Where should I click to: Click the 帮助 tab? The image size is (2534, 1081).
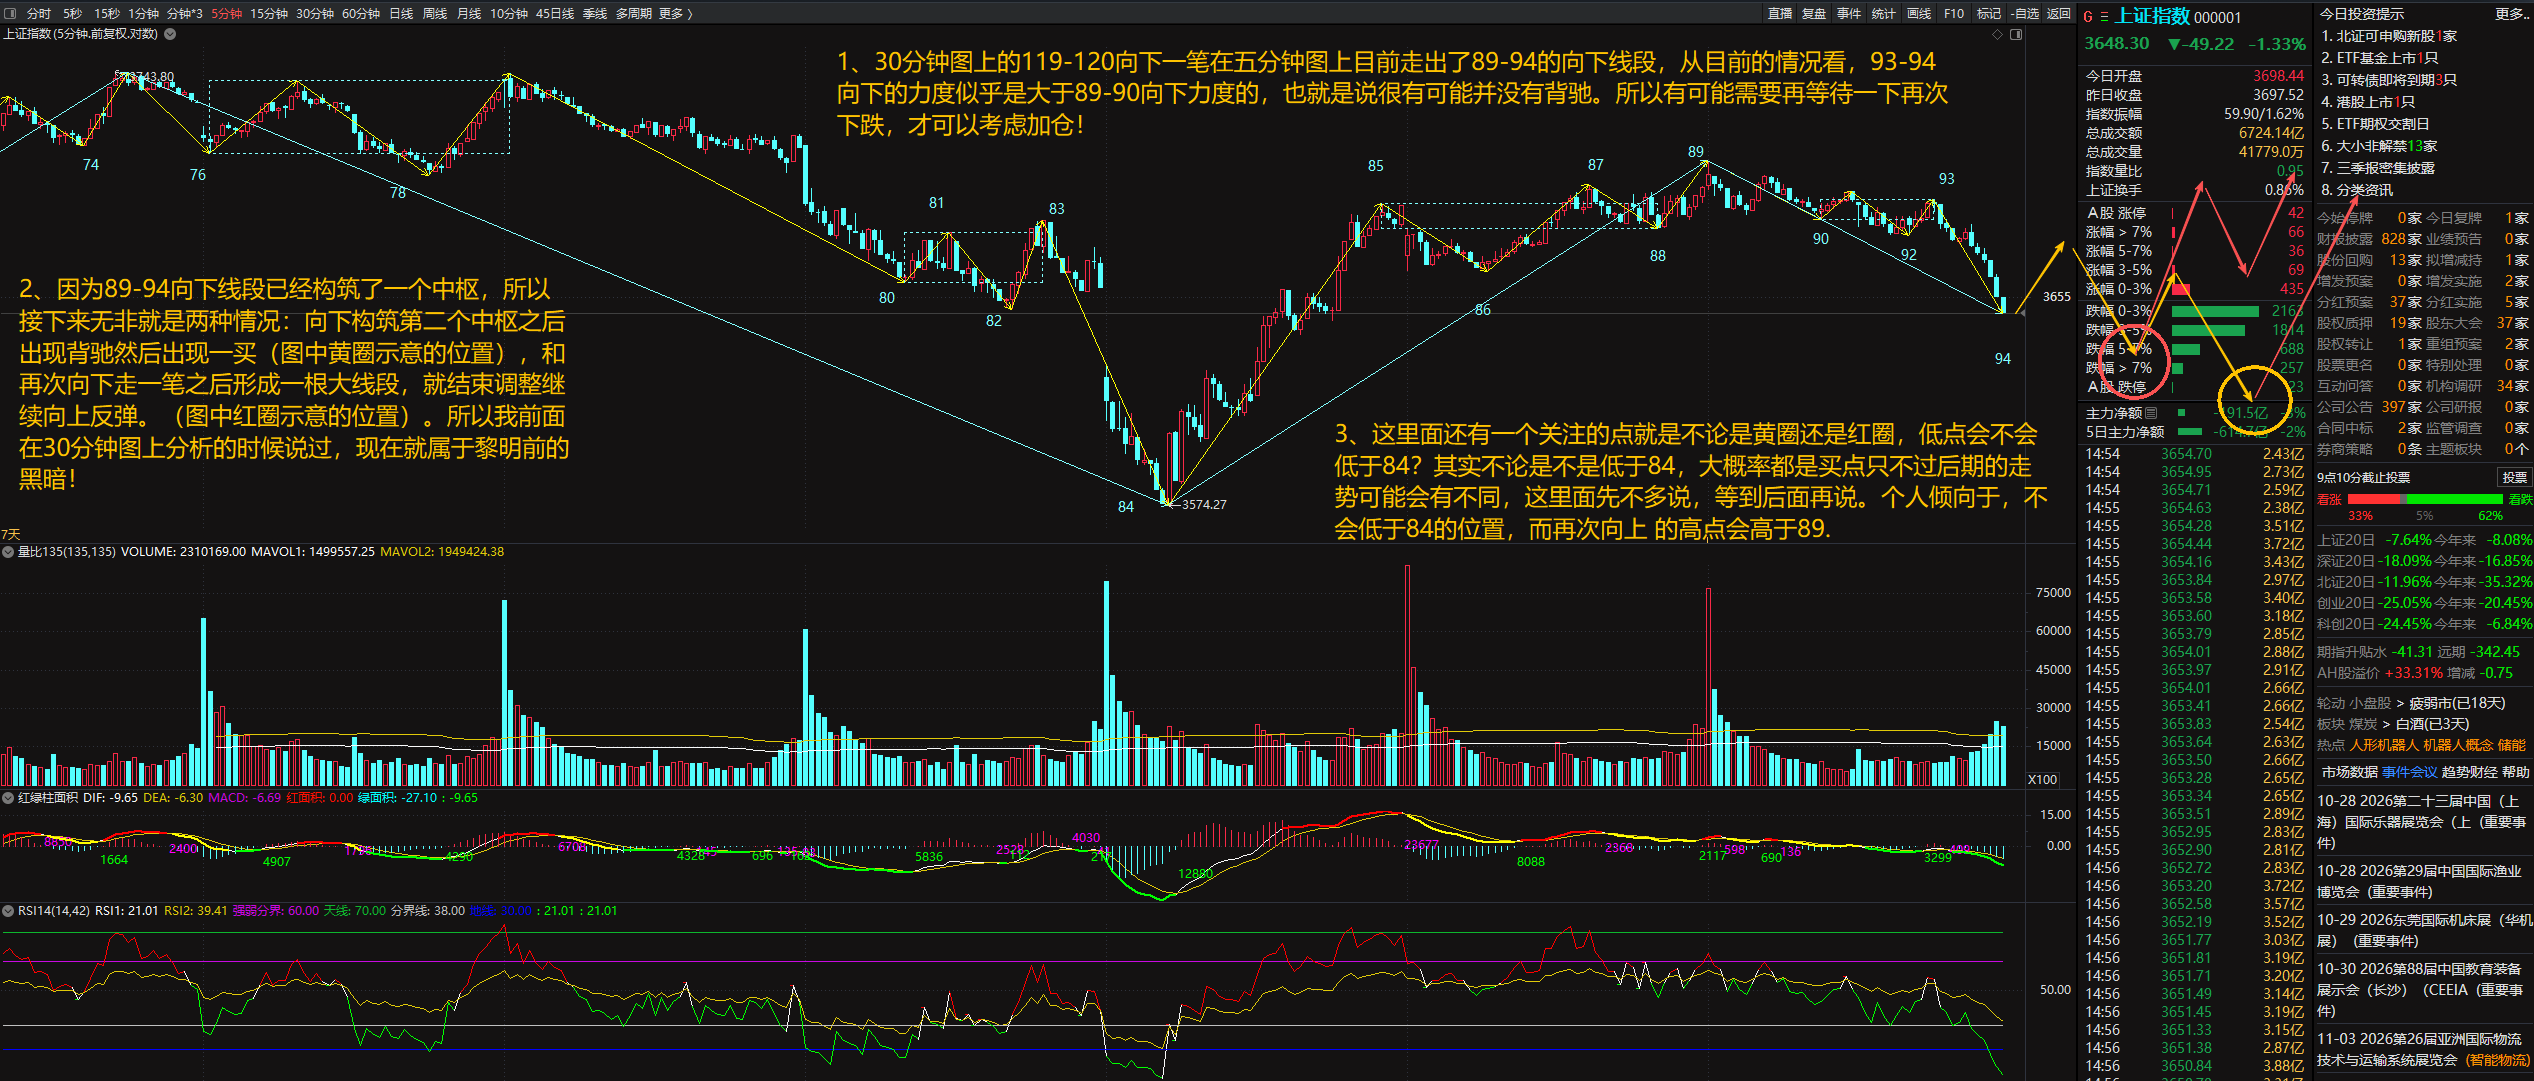pyautogui.click(x=2516, y=771)
